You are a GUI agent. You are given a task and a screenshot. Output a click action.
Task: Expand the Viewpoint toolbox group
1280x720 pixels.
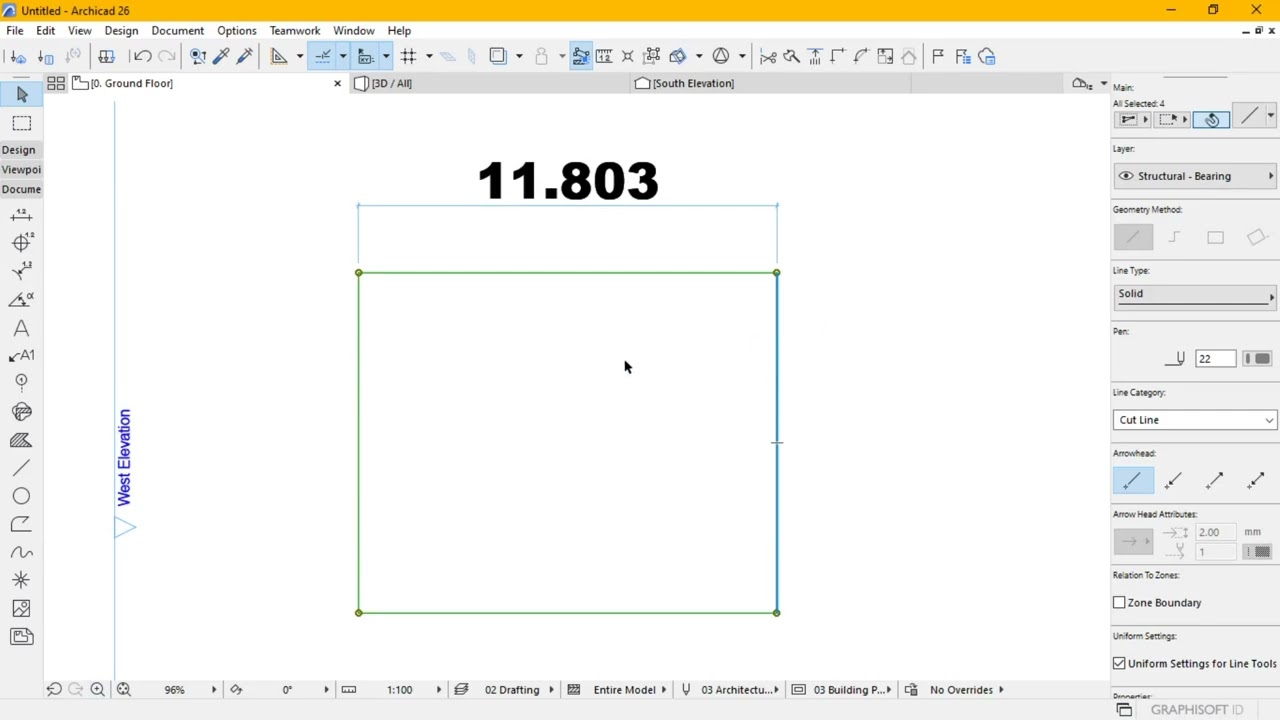point(20,169)
